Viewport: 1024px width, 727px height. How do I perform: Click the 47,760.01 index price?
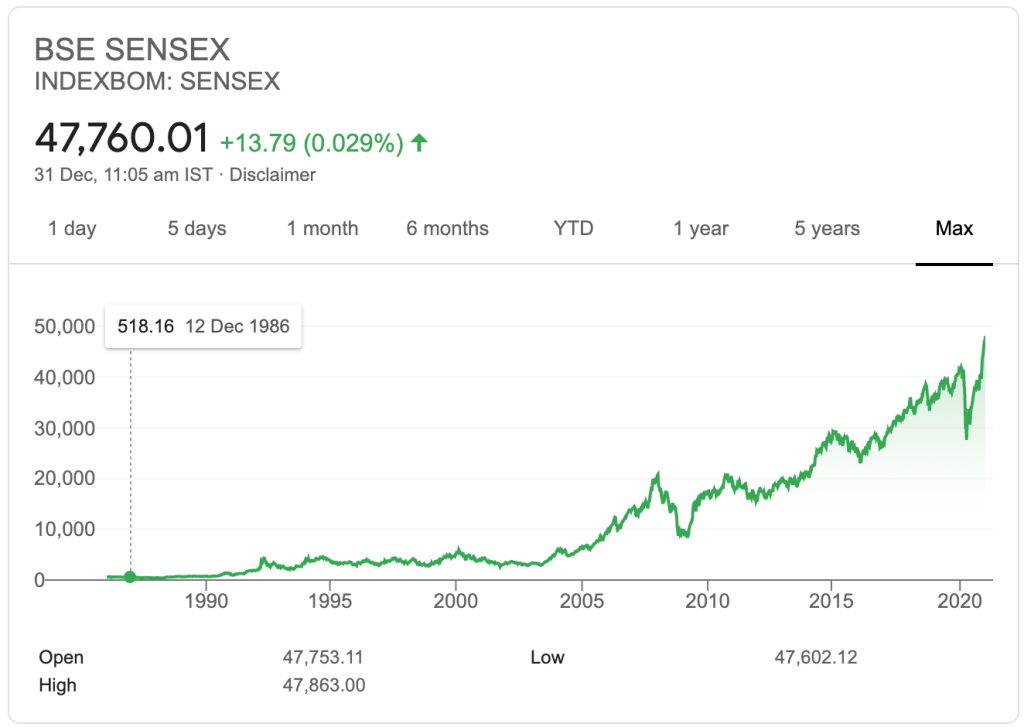pyautogui.click(x=122, y=139)
